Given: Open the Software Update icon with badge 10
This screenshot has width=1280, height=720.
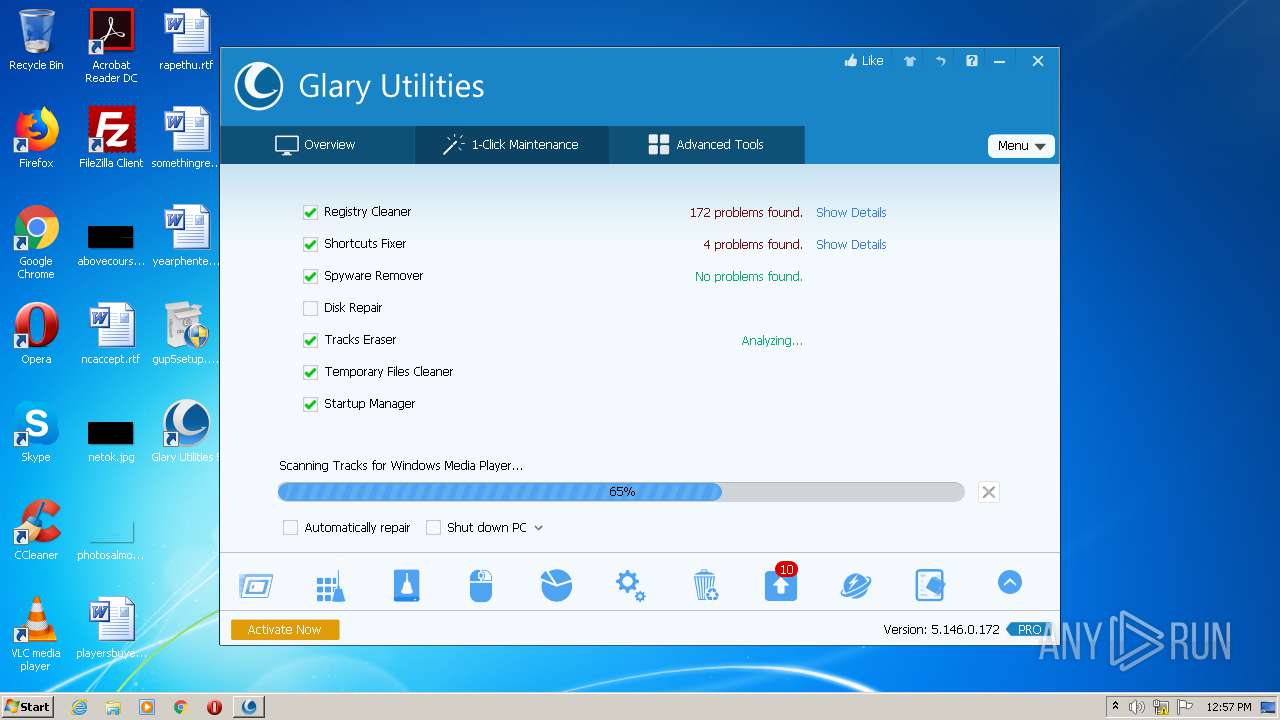Looking at the screenshot, I should coord(781,584).
